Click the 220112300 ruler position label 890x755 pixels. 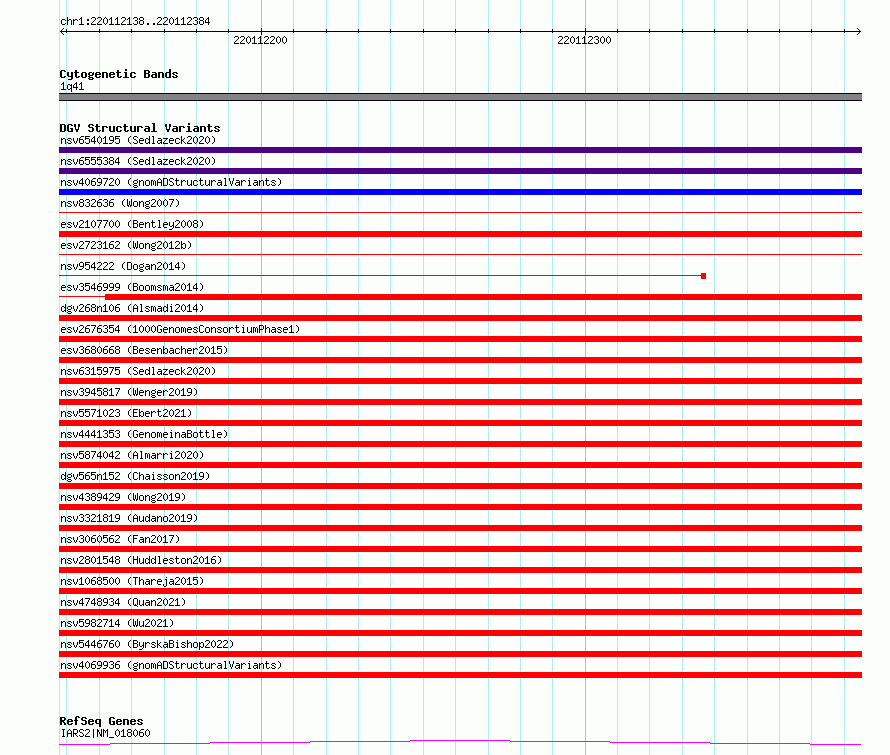pyautogui.click(x=584, y=40)
